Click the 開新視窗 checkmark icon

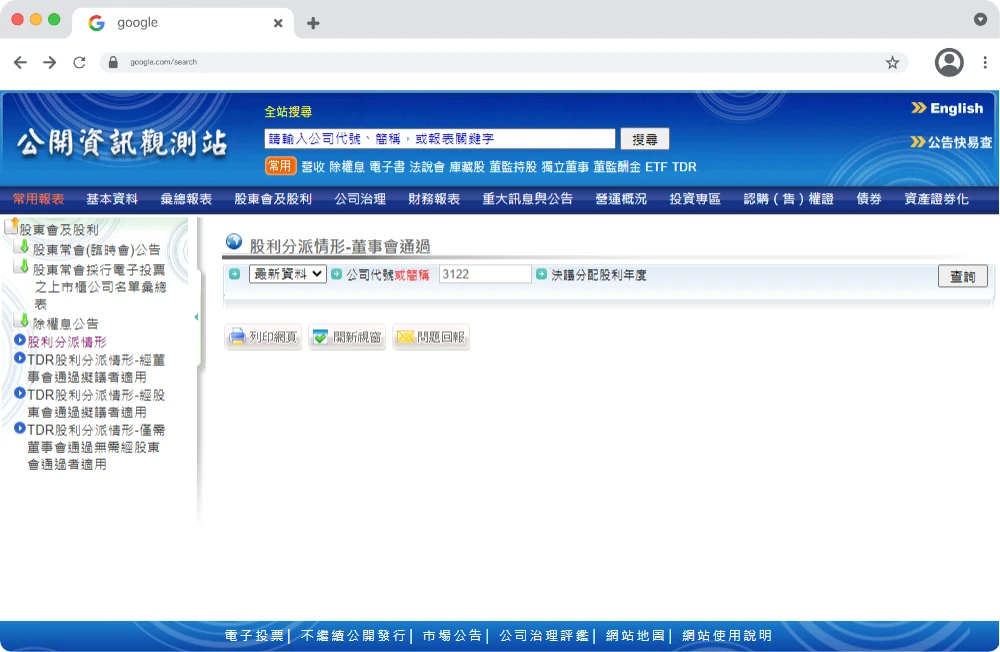coord(320,338)
